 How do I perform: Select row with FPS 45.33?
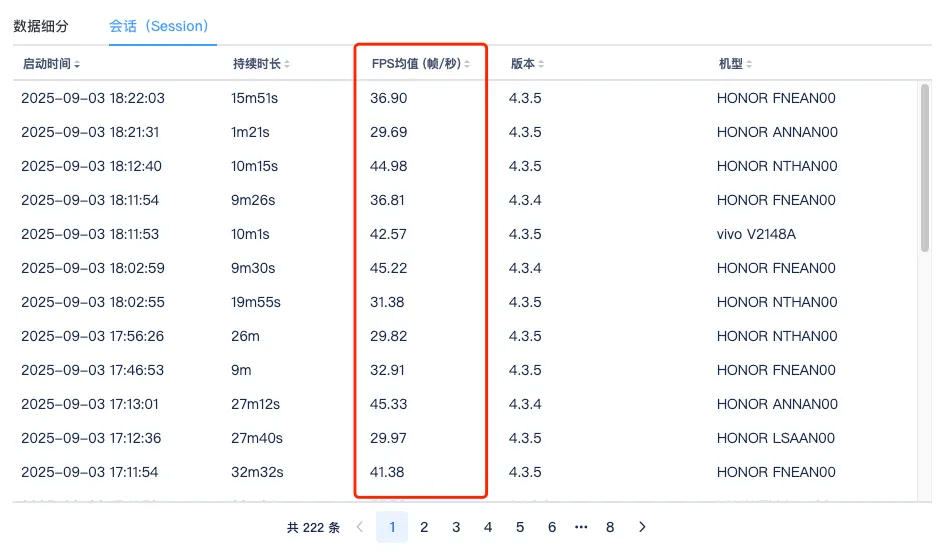[388, 404]
